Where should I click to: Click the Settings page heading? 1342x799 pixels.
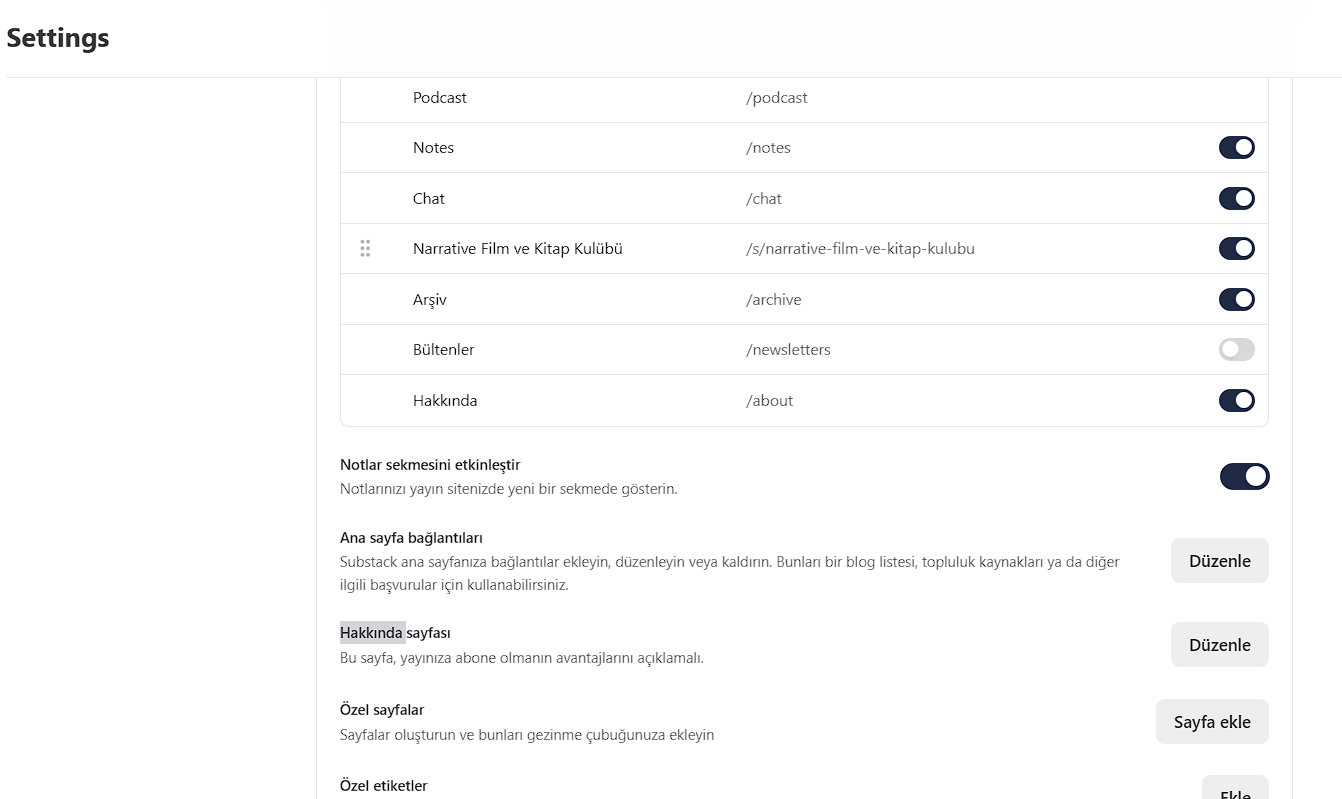point(58,38)
